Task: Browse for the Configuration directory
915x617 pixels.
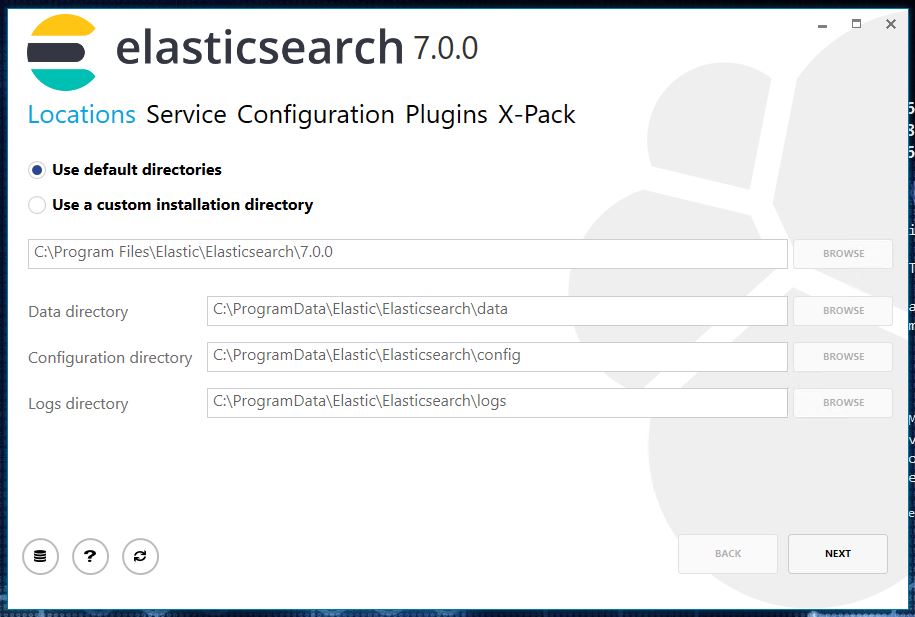Action: 843,357
